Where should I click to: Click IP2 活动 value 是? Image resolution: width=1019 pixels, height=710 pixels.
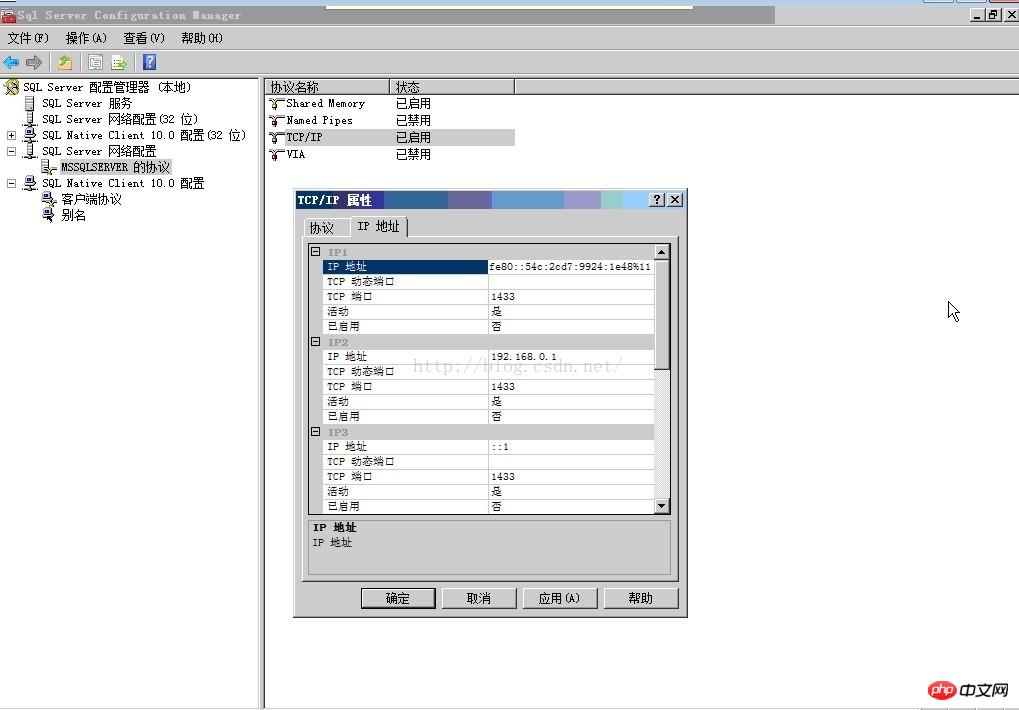pyautogui.click(x=571, y=401)
